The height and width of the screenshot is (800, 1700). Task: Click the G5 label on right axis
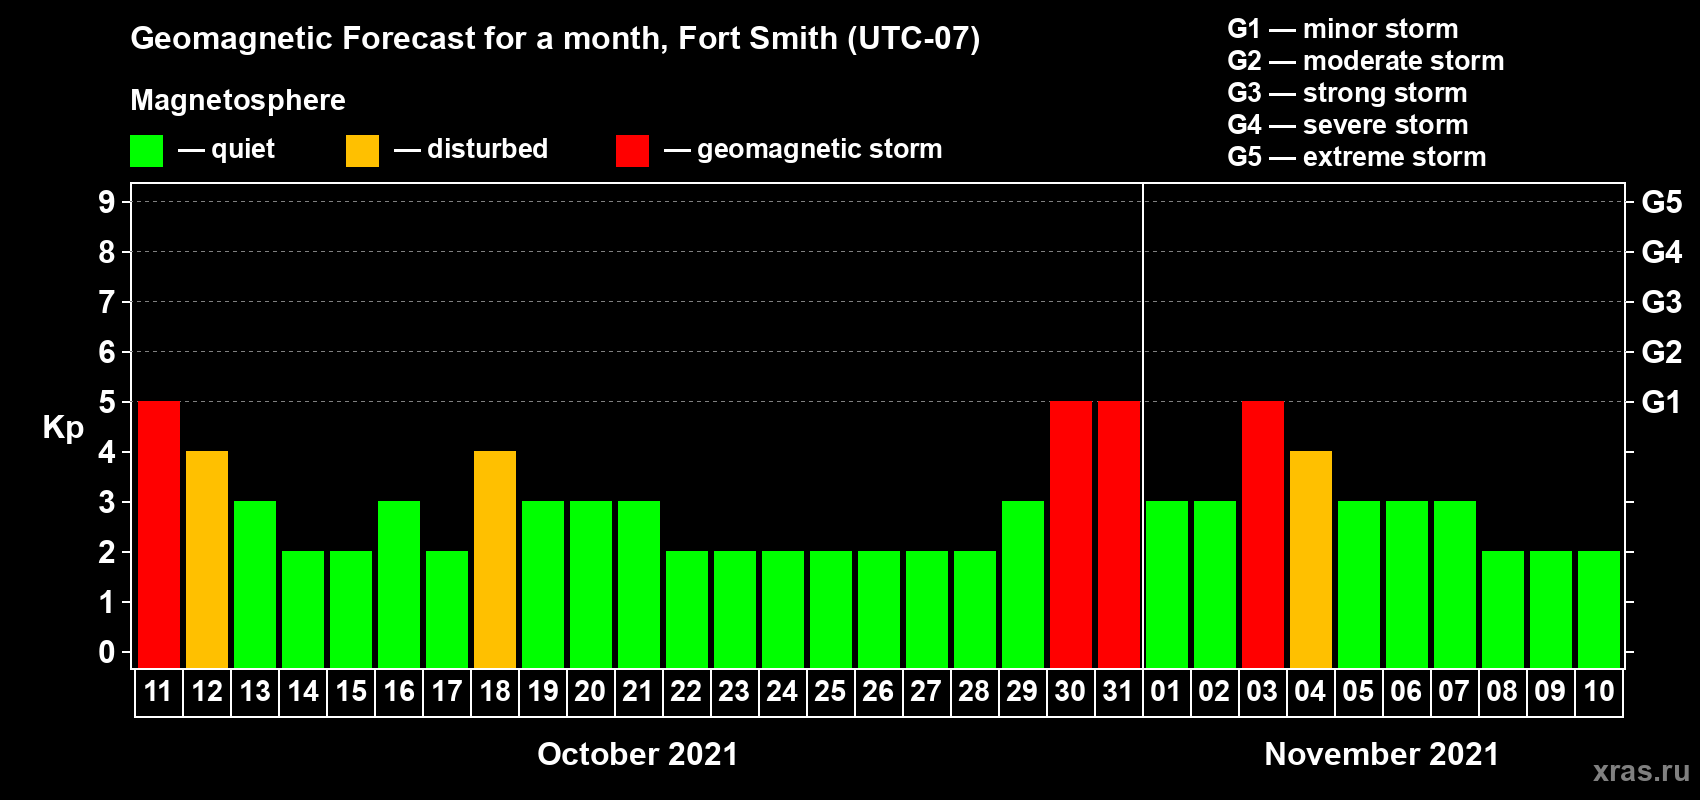[x=1661, y=202]
